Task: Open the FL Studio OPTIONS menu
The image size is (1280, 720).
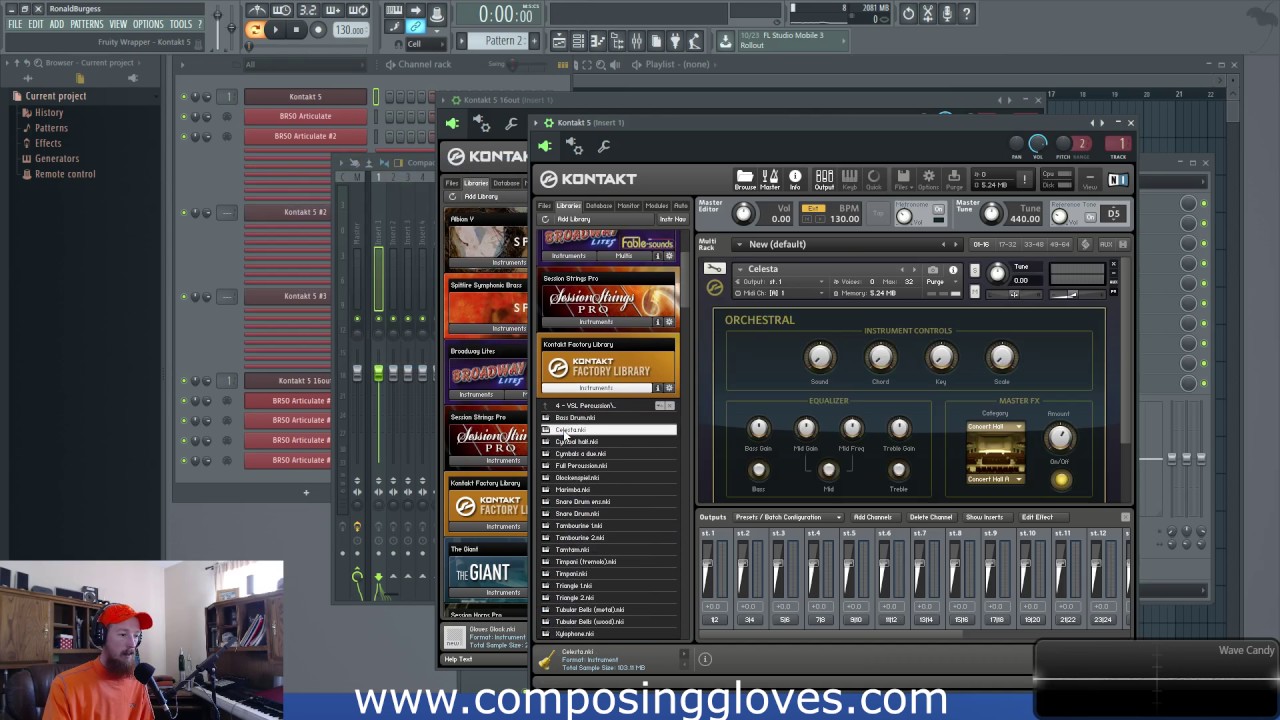Action: (148, 24)
